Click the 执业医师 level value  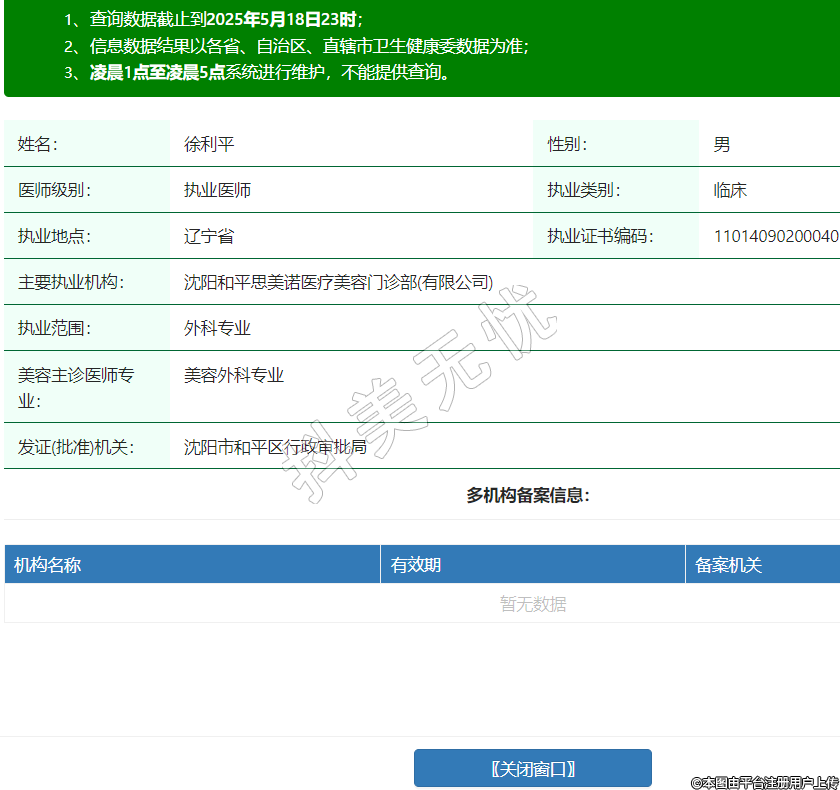tap(217, 190)
